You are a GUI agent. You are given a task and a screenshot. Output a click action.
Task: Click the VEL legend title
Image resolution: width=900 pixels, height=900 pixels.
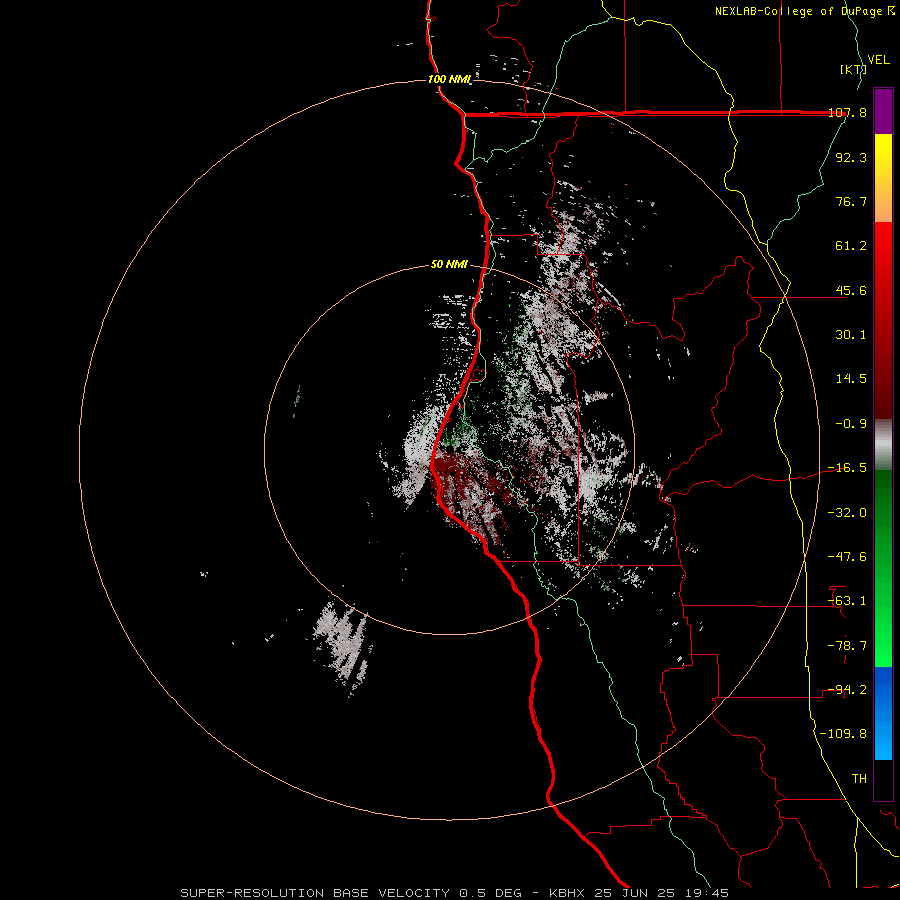[878, 60]
